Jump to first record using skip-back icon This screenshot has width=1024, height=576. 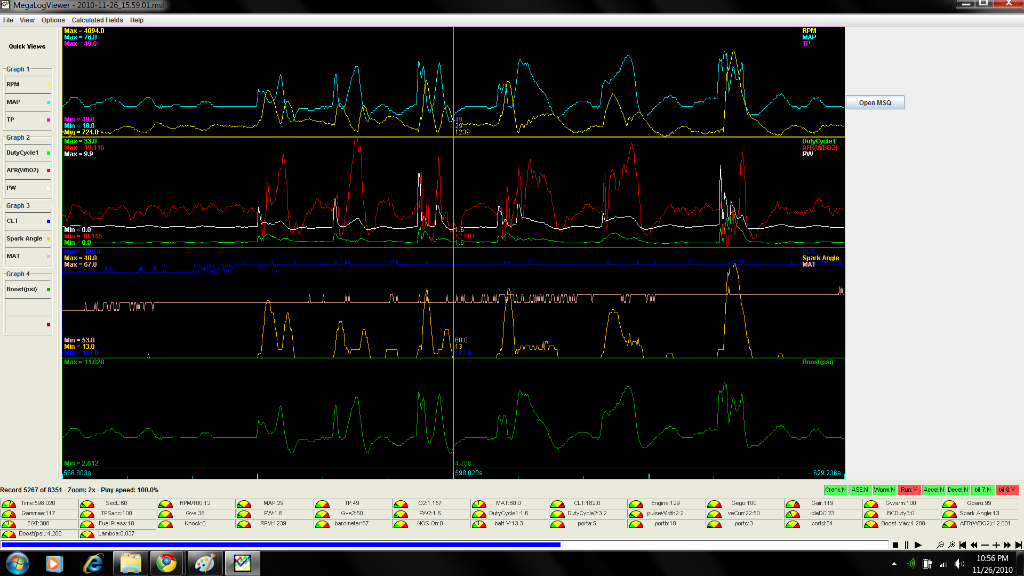[x=962, y=545]
